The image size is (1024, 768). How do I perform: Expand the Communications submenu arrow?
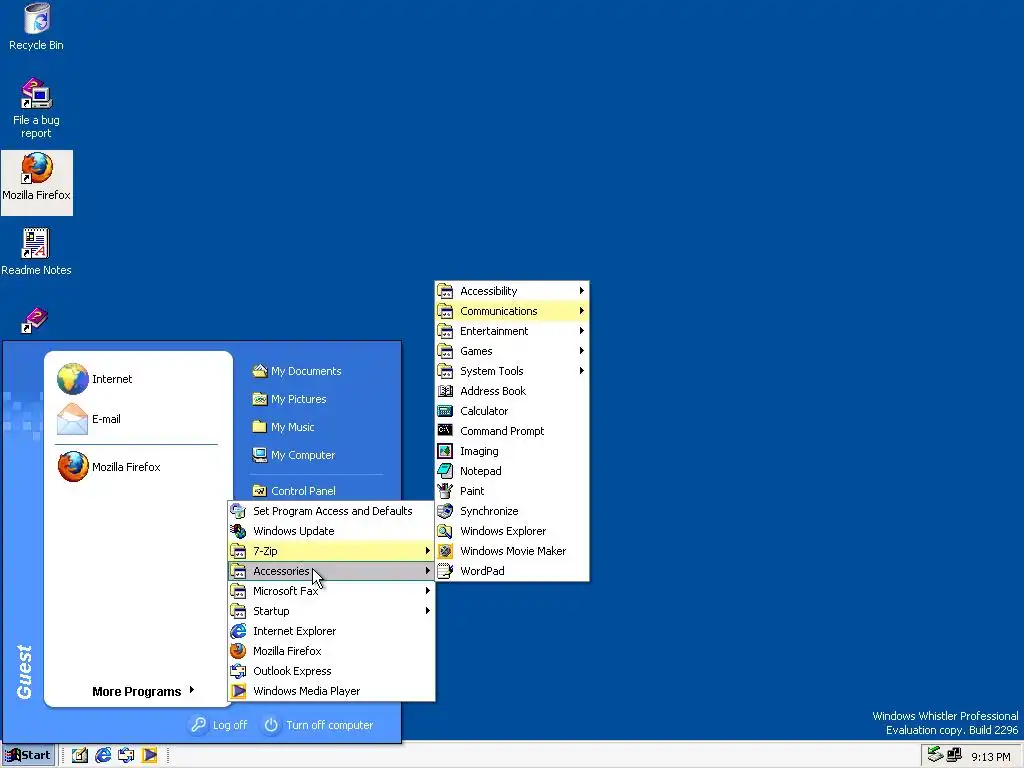tap(581, 311)
